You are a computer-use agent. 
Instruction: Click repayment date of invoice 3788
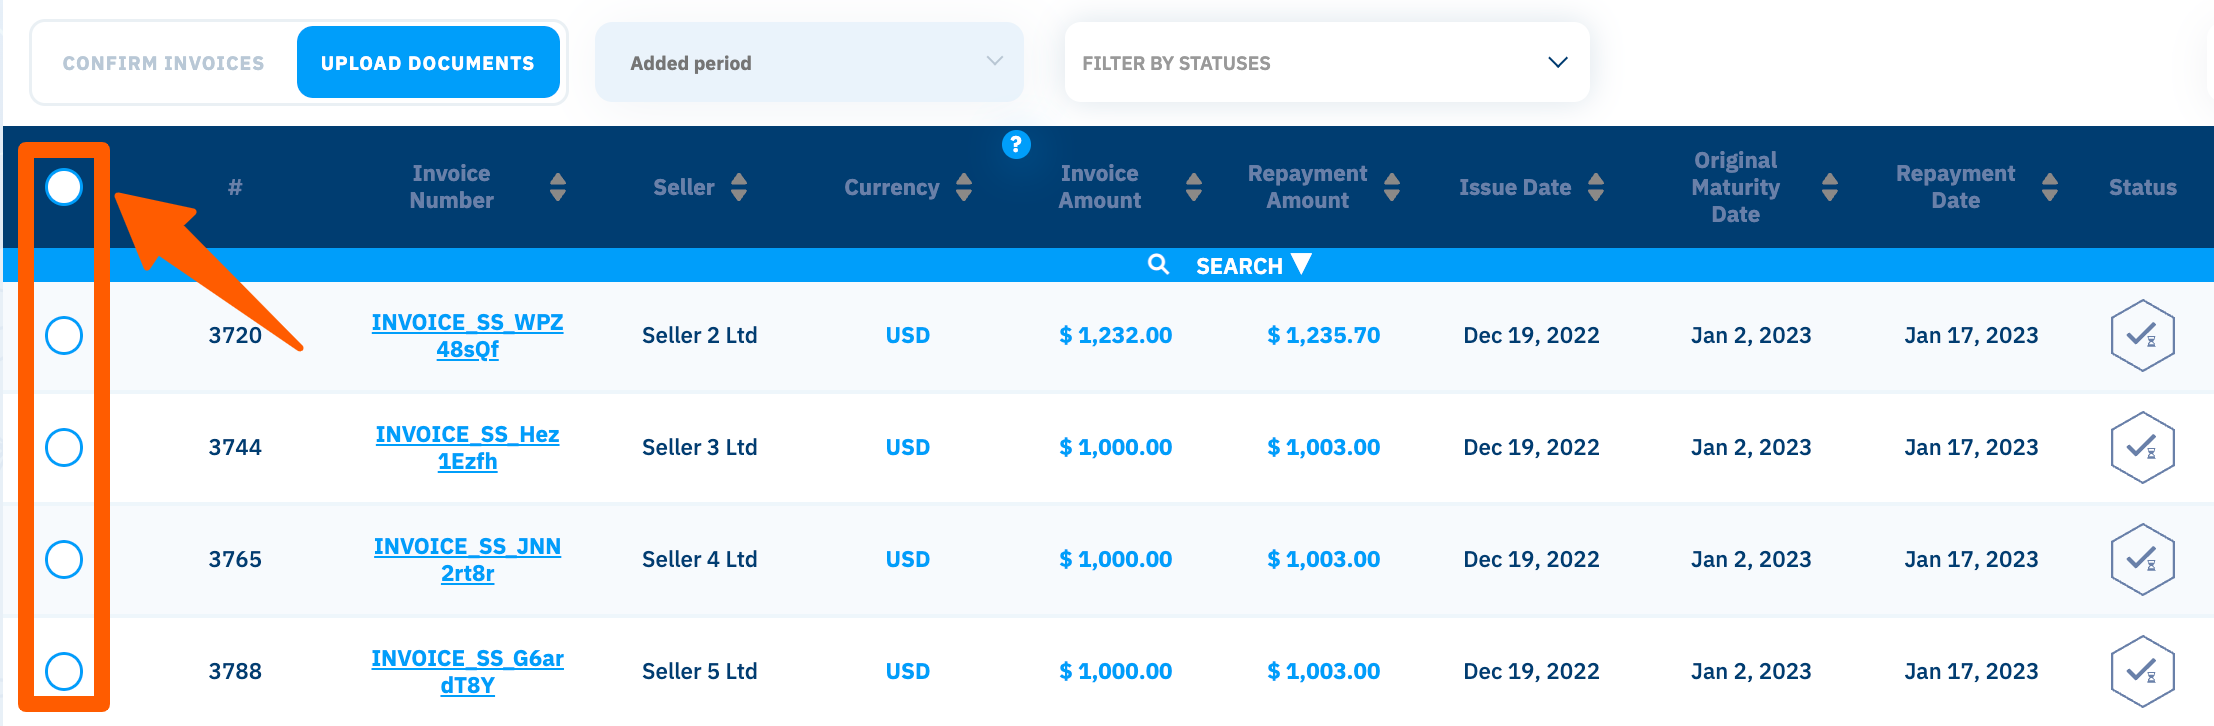[1971, 671]
